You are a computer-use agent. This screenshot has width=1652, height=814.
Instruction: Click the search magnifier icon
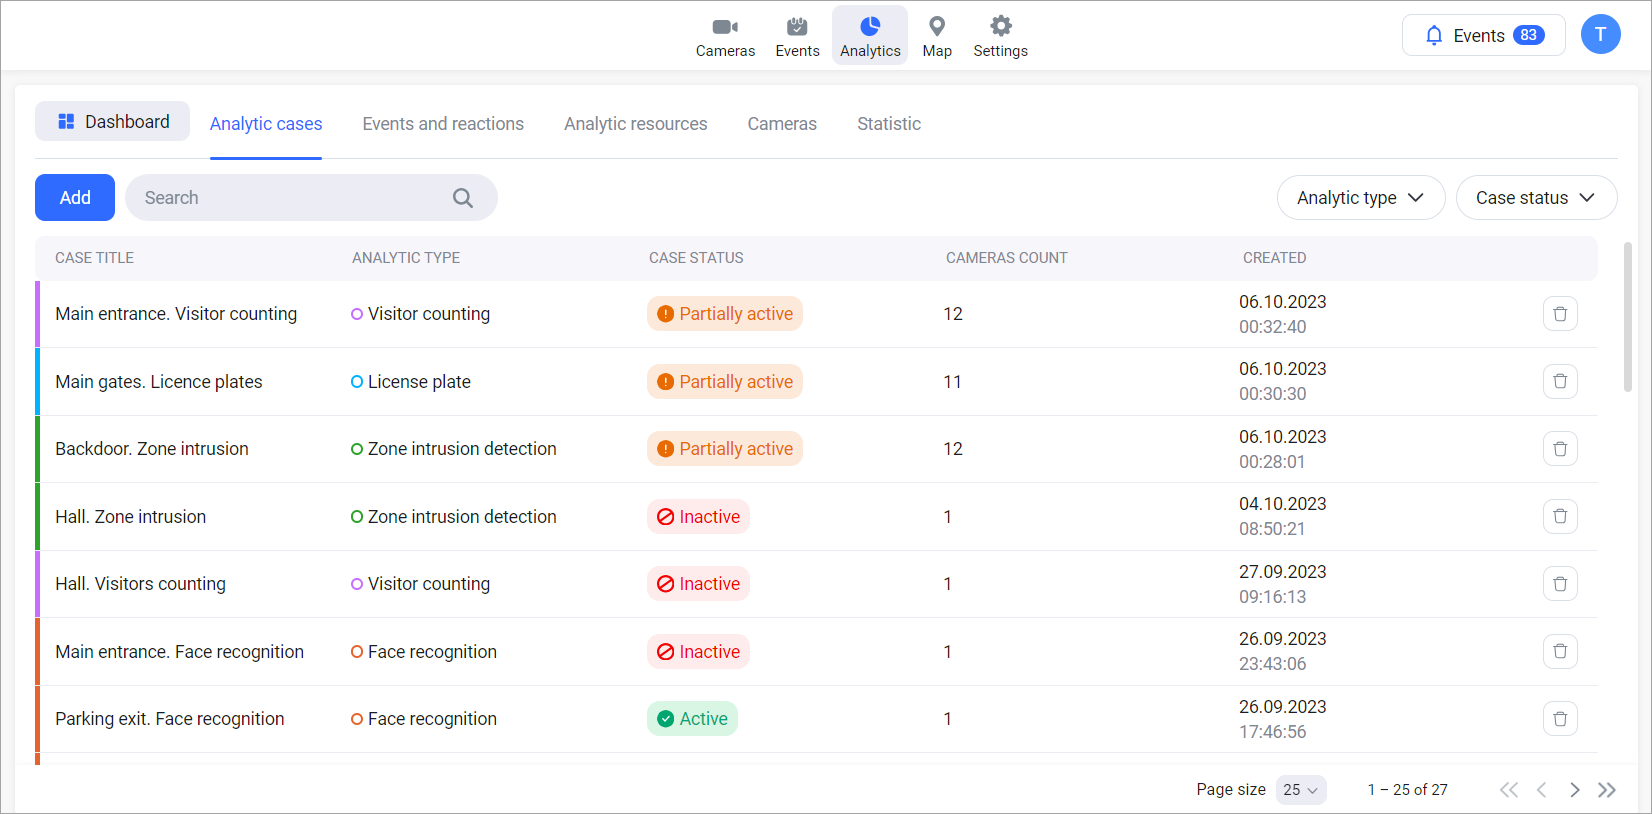(x=462, y=198)
